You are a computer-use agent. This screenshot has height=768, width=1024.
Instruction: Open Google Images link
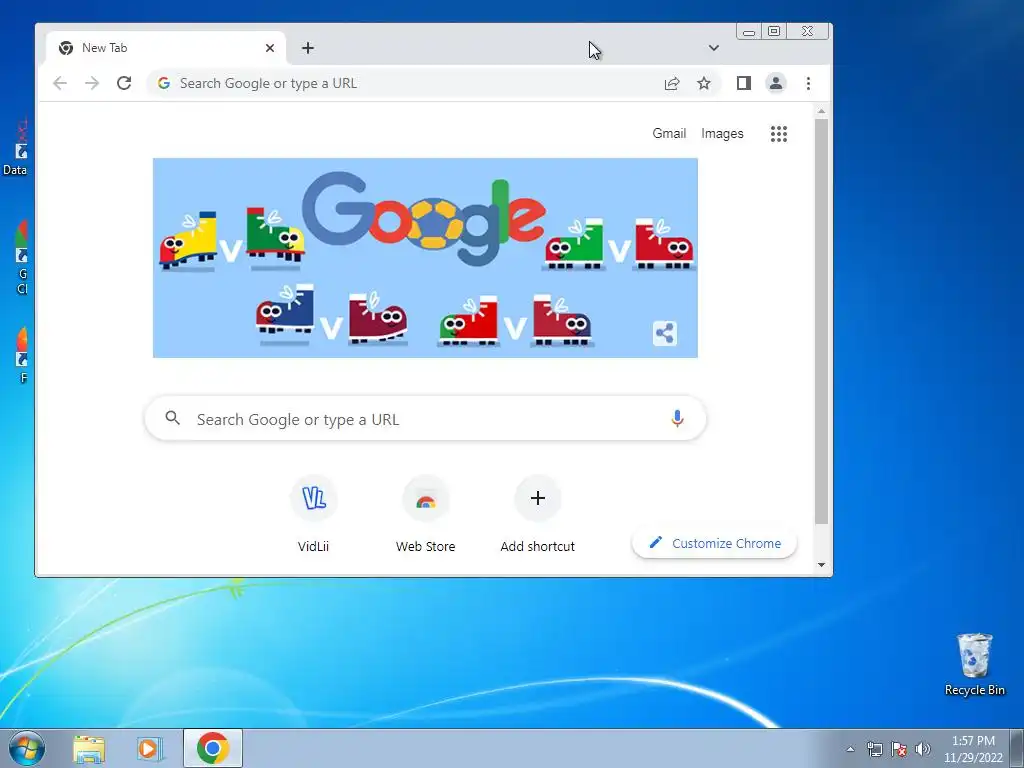tap(722, 133)
